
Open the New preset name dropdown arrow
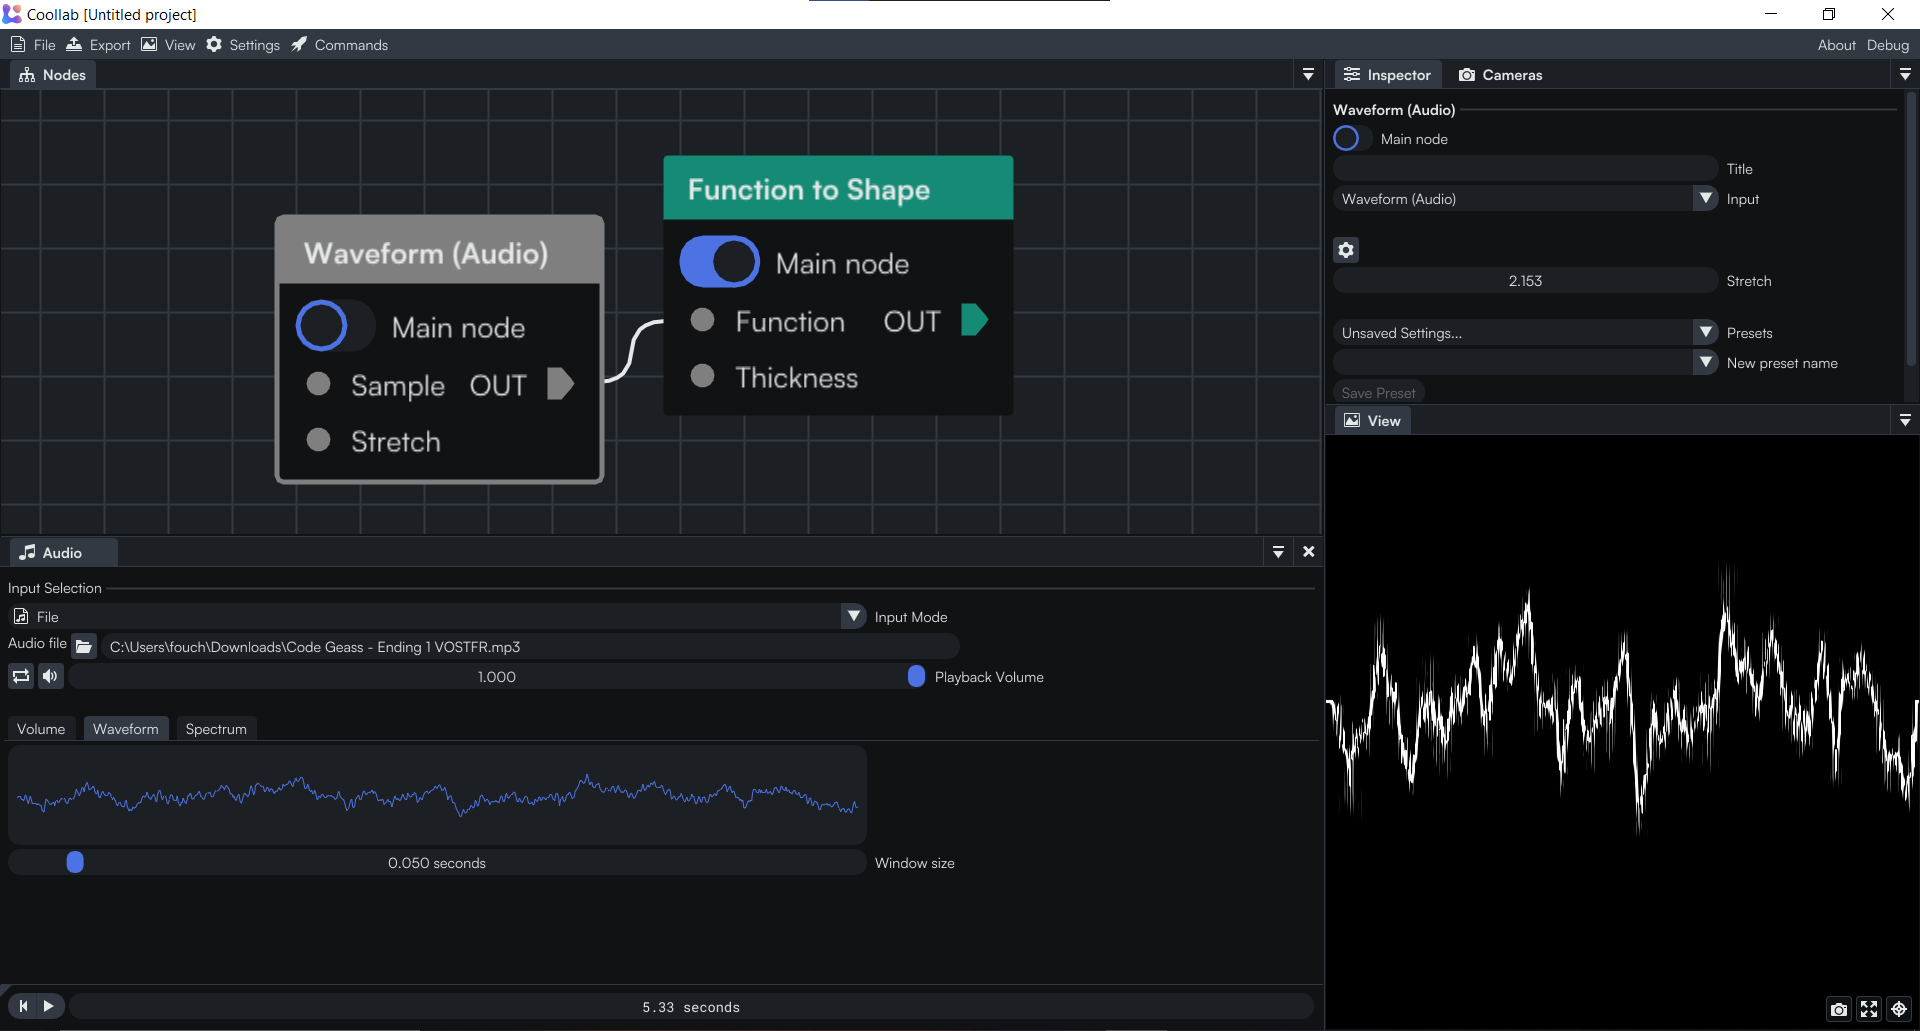(1706, 363)
